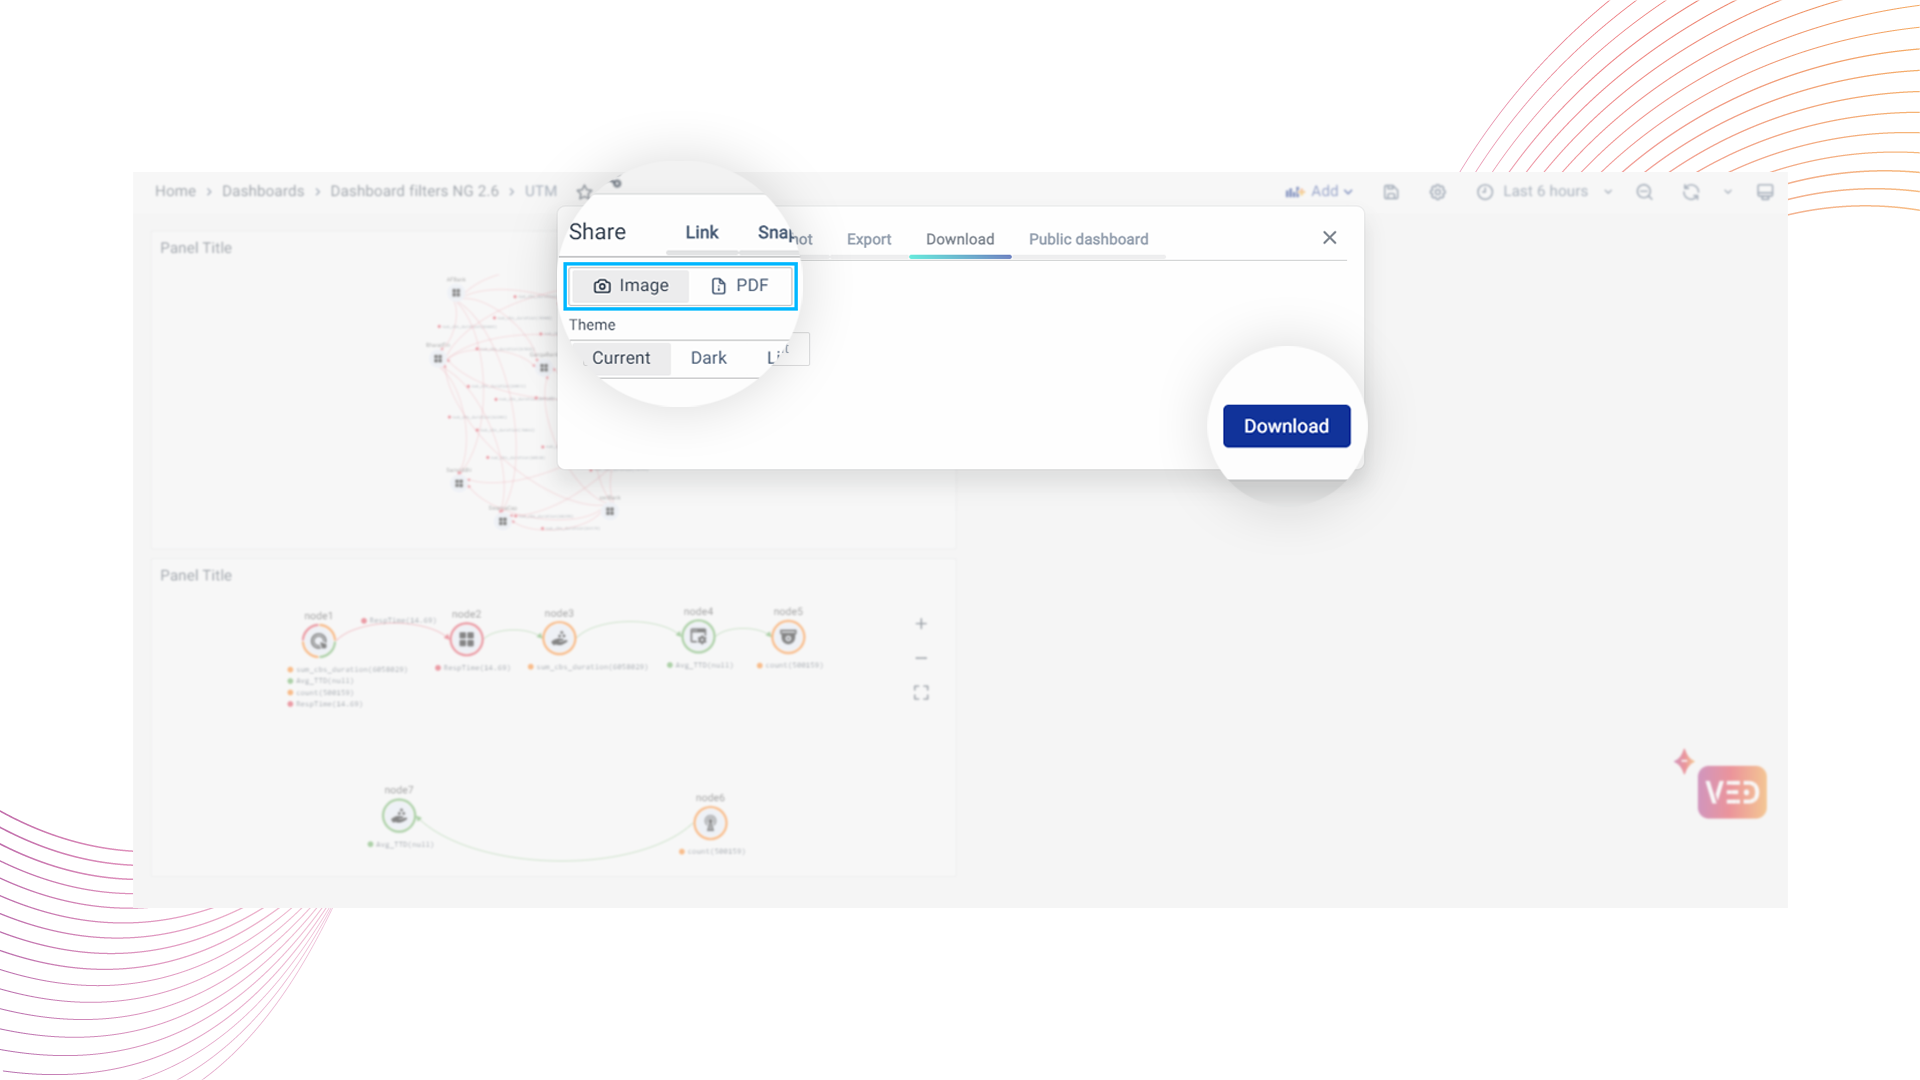Viewport: 1920px width, 1080px height.
Task: Choose the Current theme option
Action: click(x=620, y=358)
